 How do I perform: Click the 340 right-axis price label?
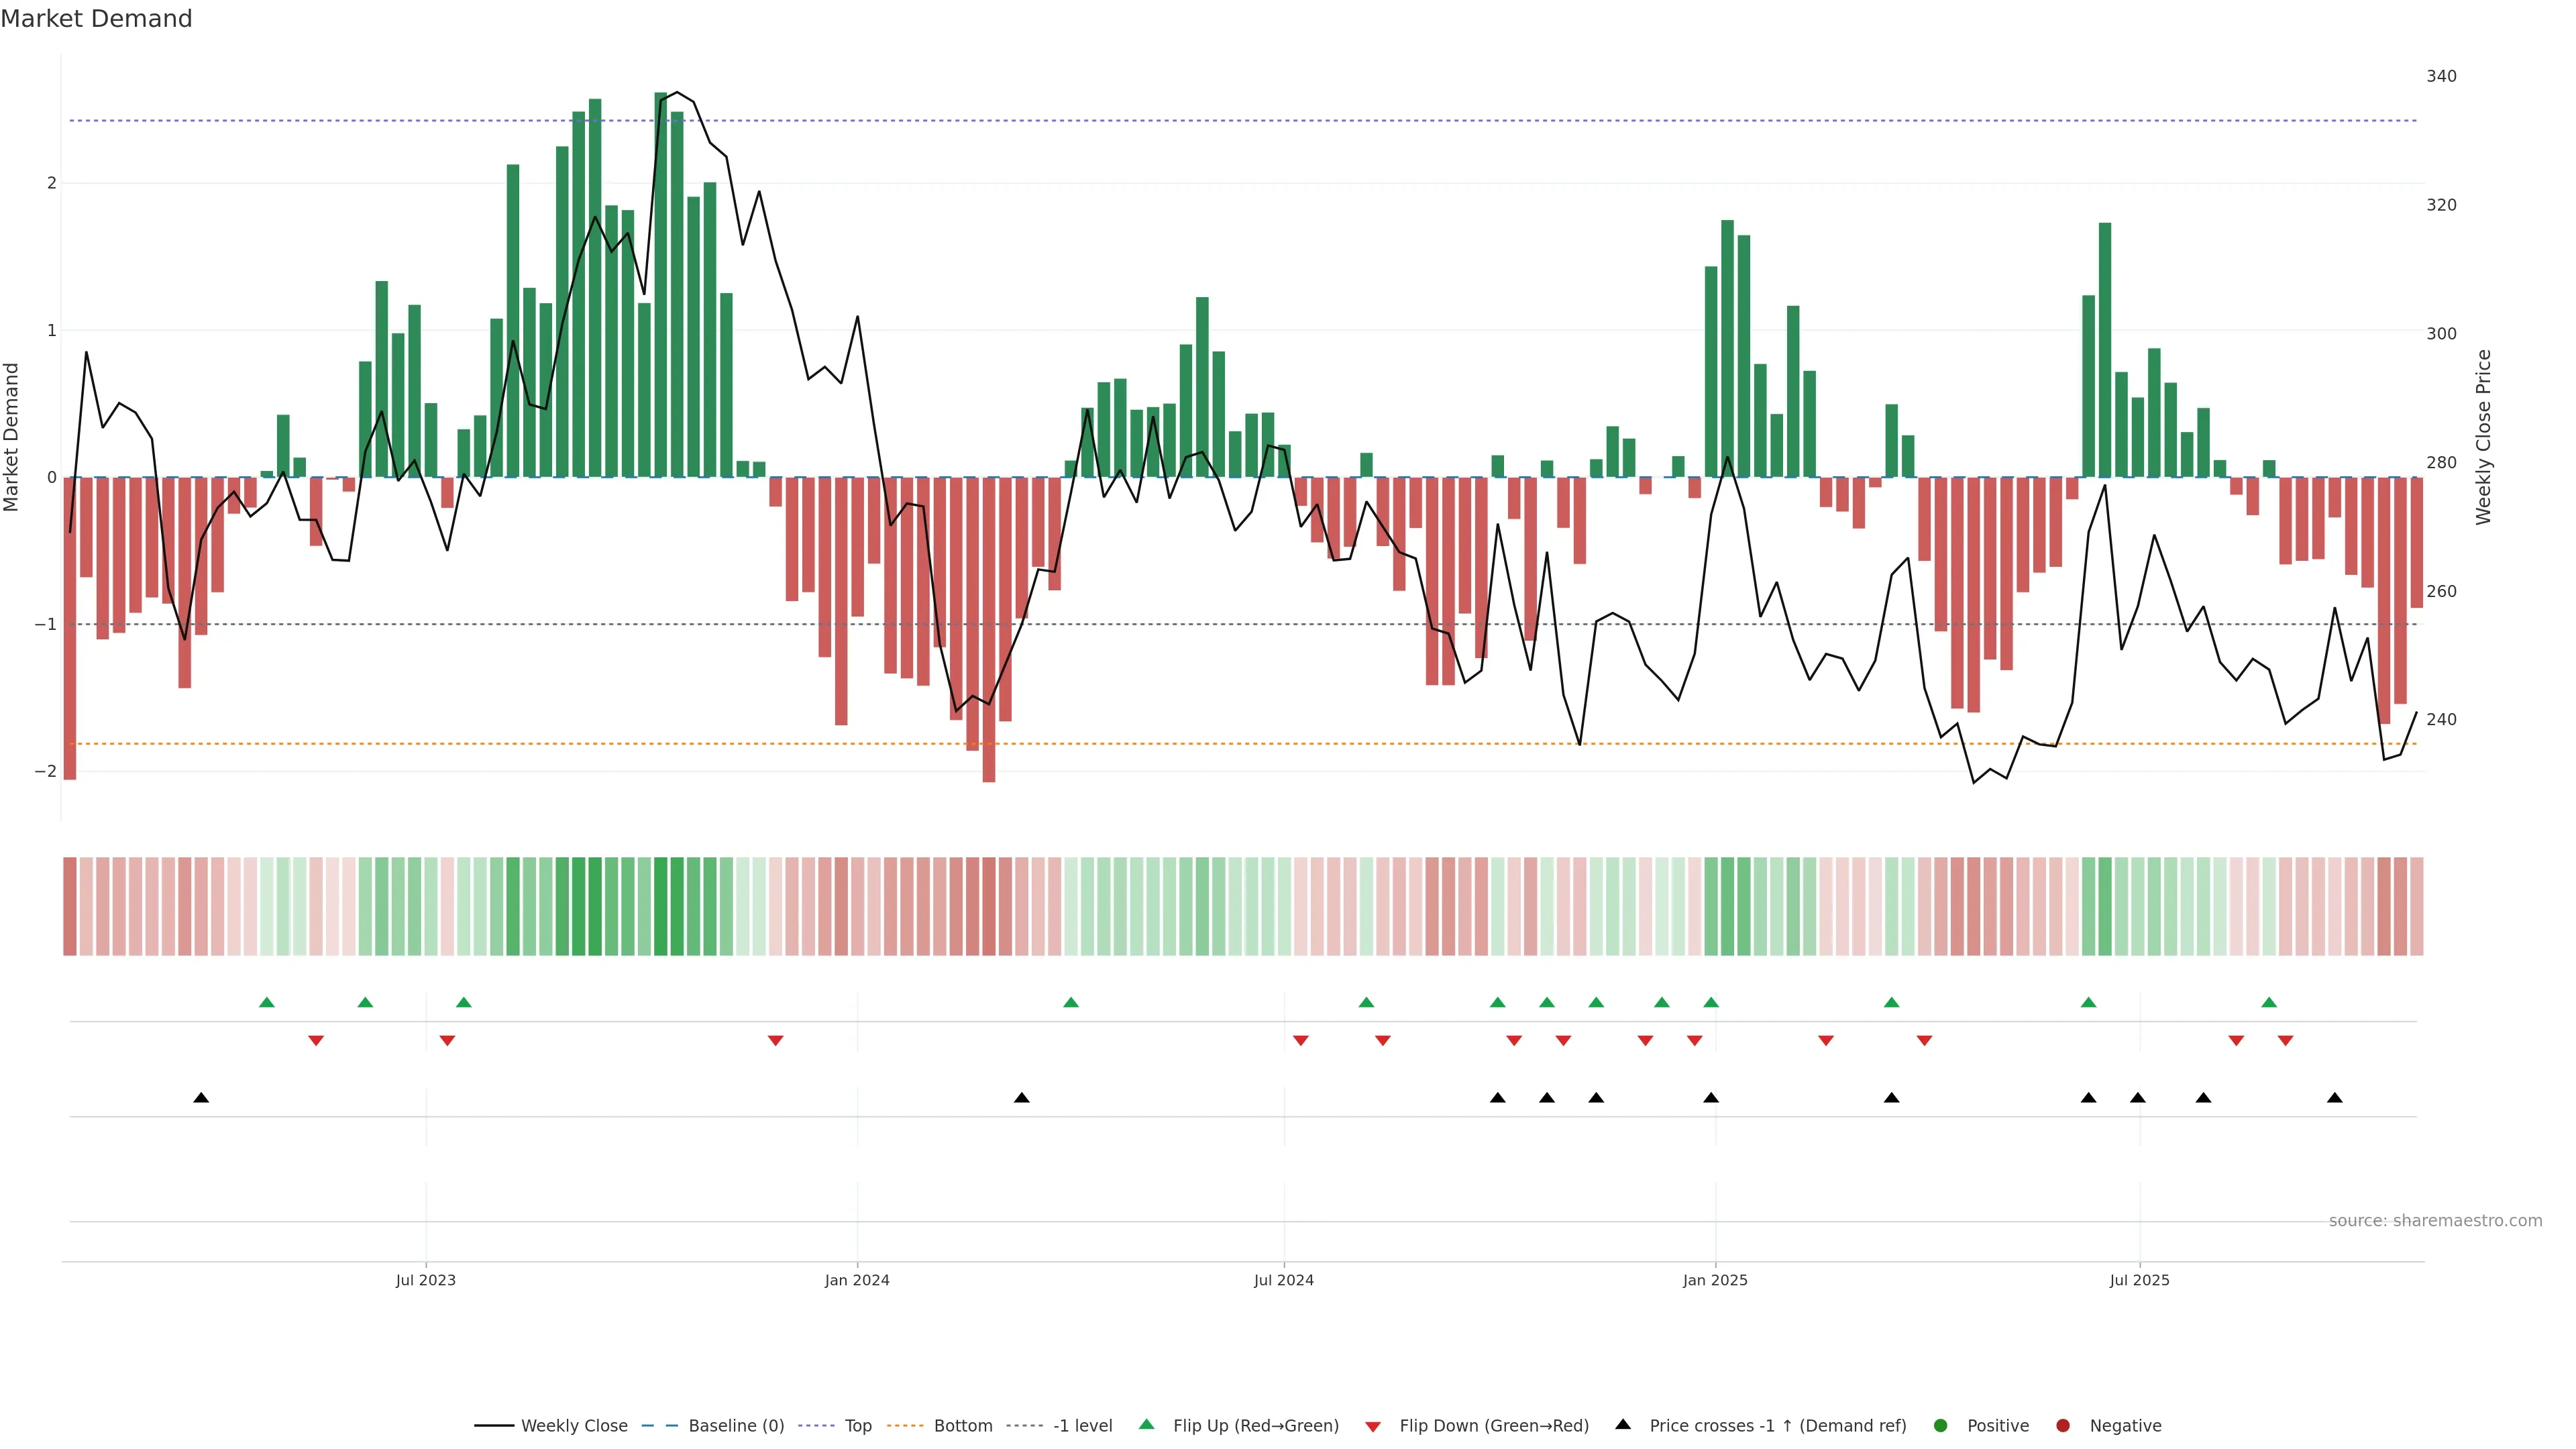[x=2441, y=76]
